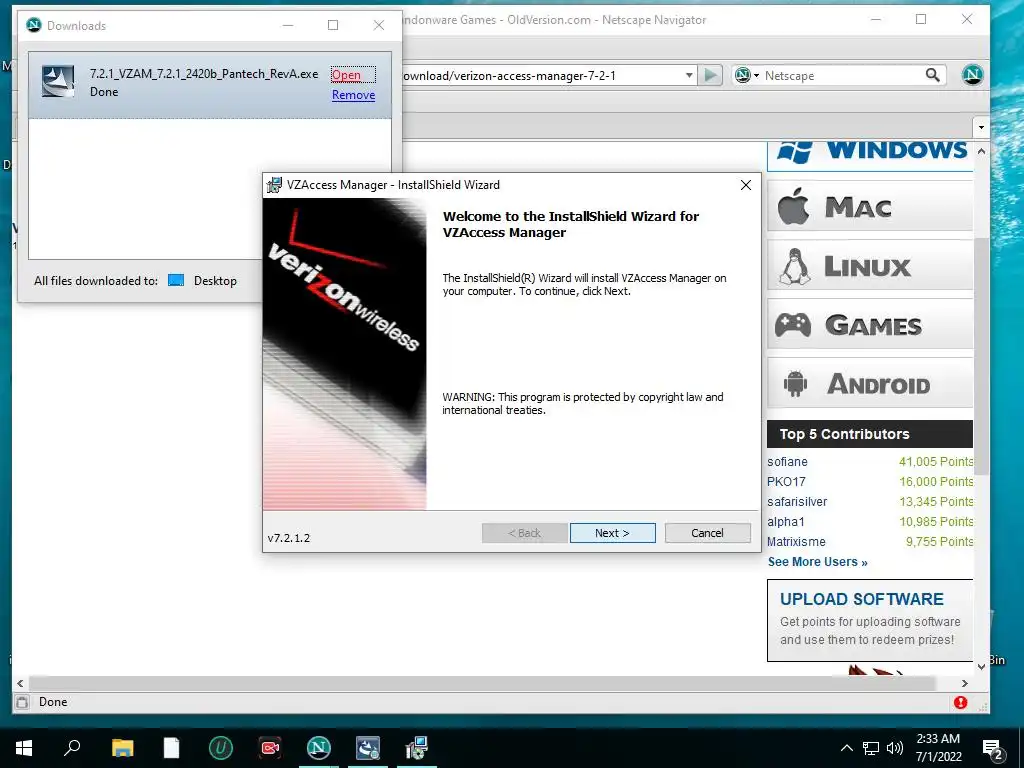Open the downloaded VZAM exe file
Viewport: 1024px width, 768px height.
346,74
